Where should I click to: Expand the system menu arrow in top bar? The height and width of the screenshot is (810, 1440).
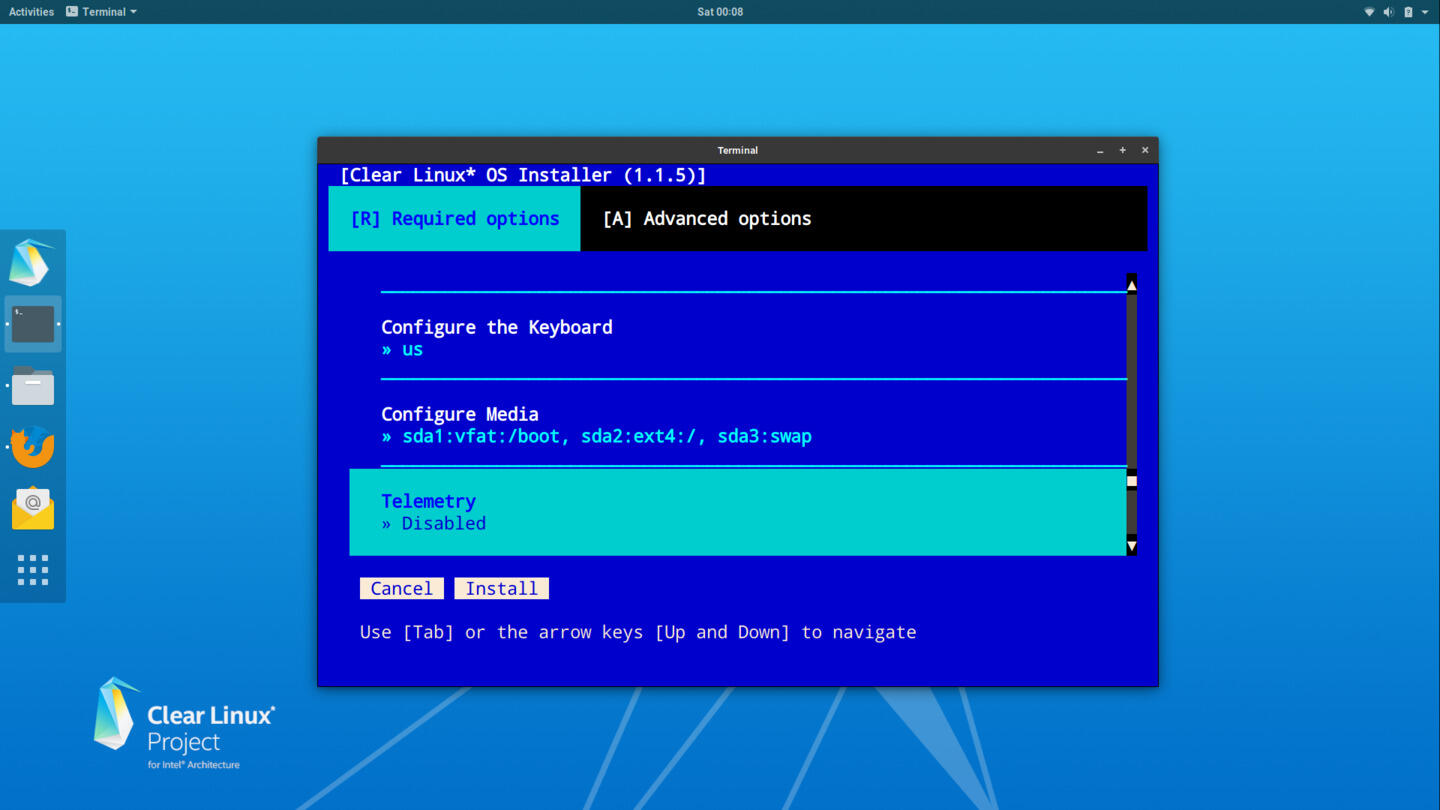[1425, 12]
